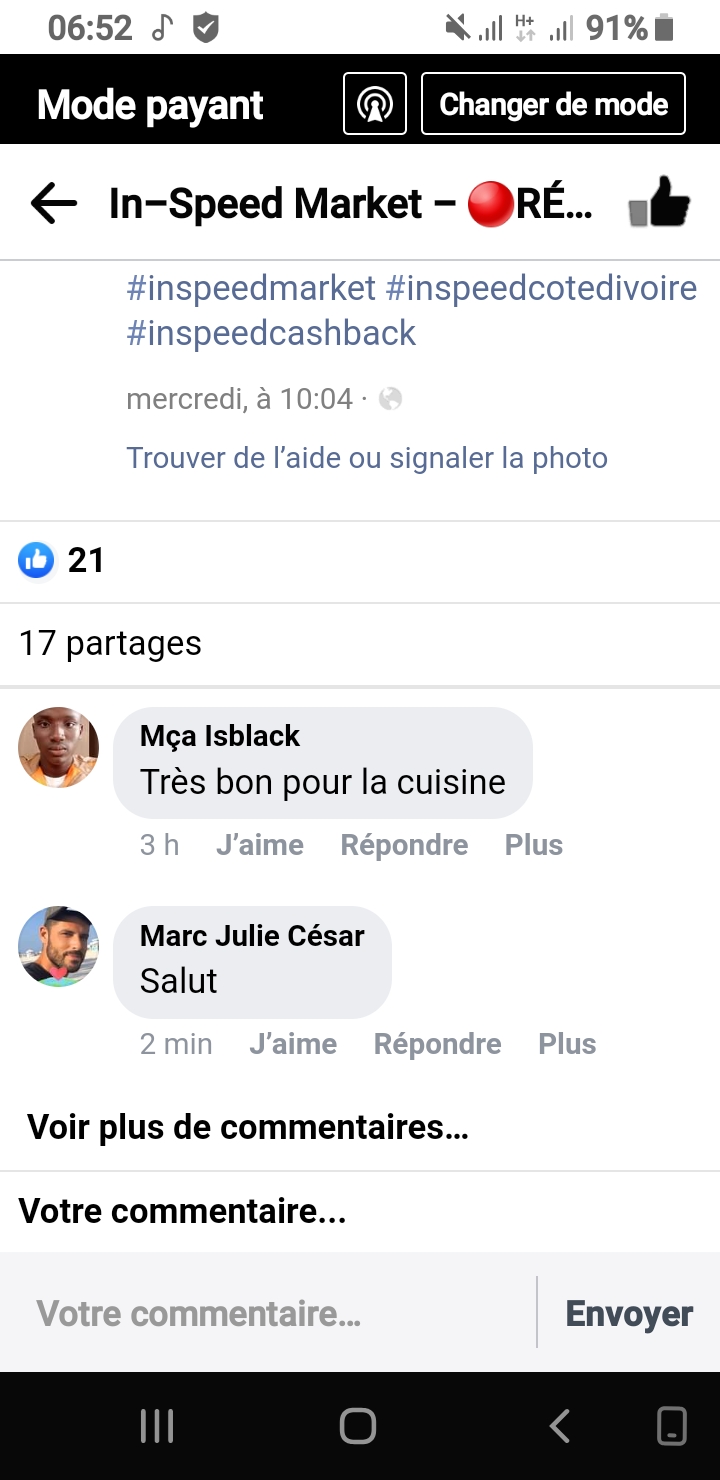Tap Android back navigation chevron
The width and height of the screenshot is (720, 1480).
pos(560,1425)
